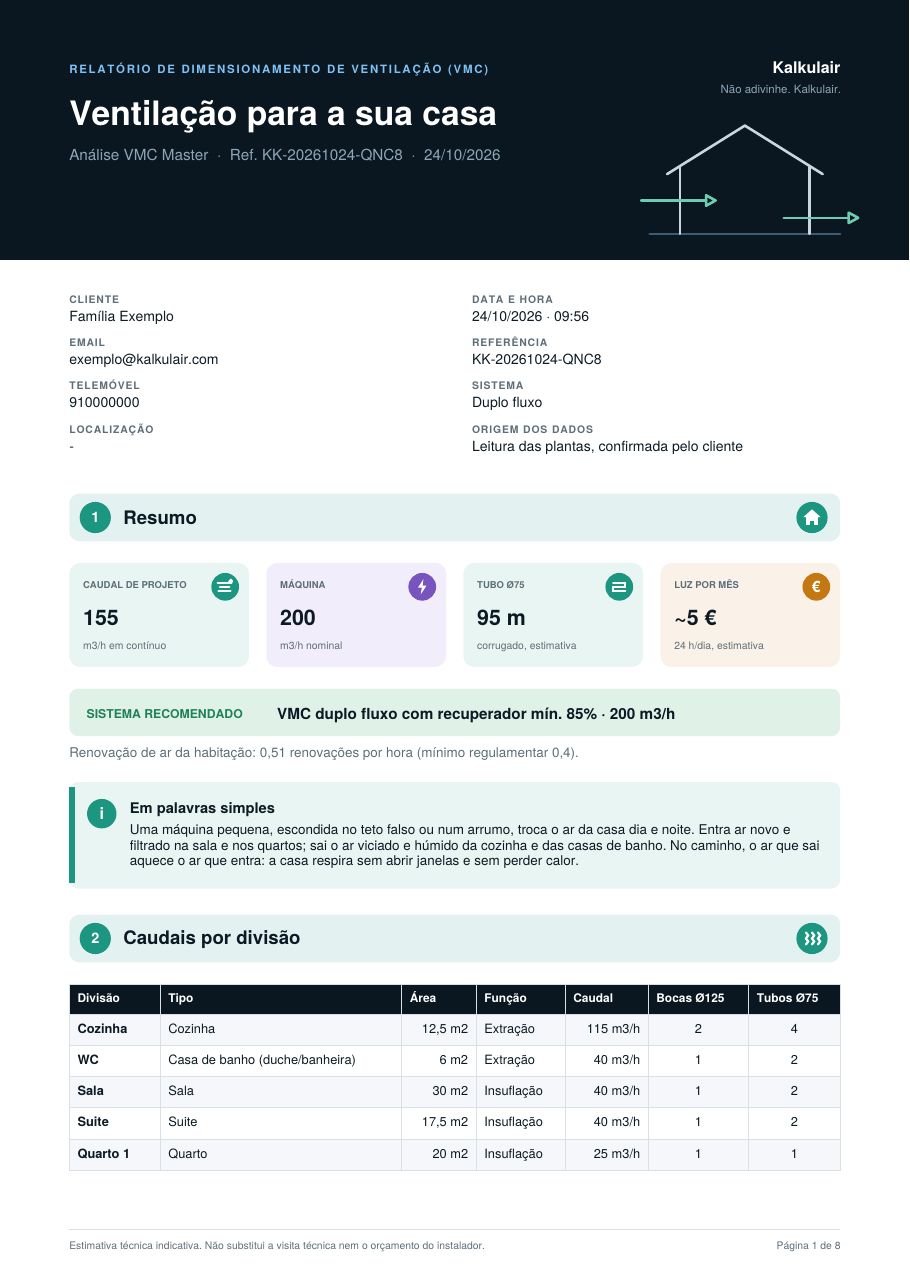Image resolution: width=910 pixels, height=1287 pixels.
Task: Click the Caudal de Projeto card icon
Action: 225,587
